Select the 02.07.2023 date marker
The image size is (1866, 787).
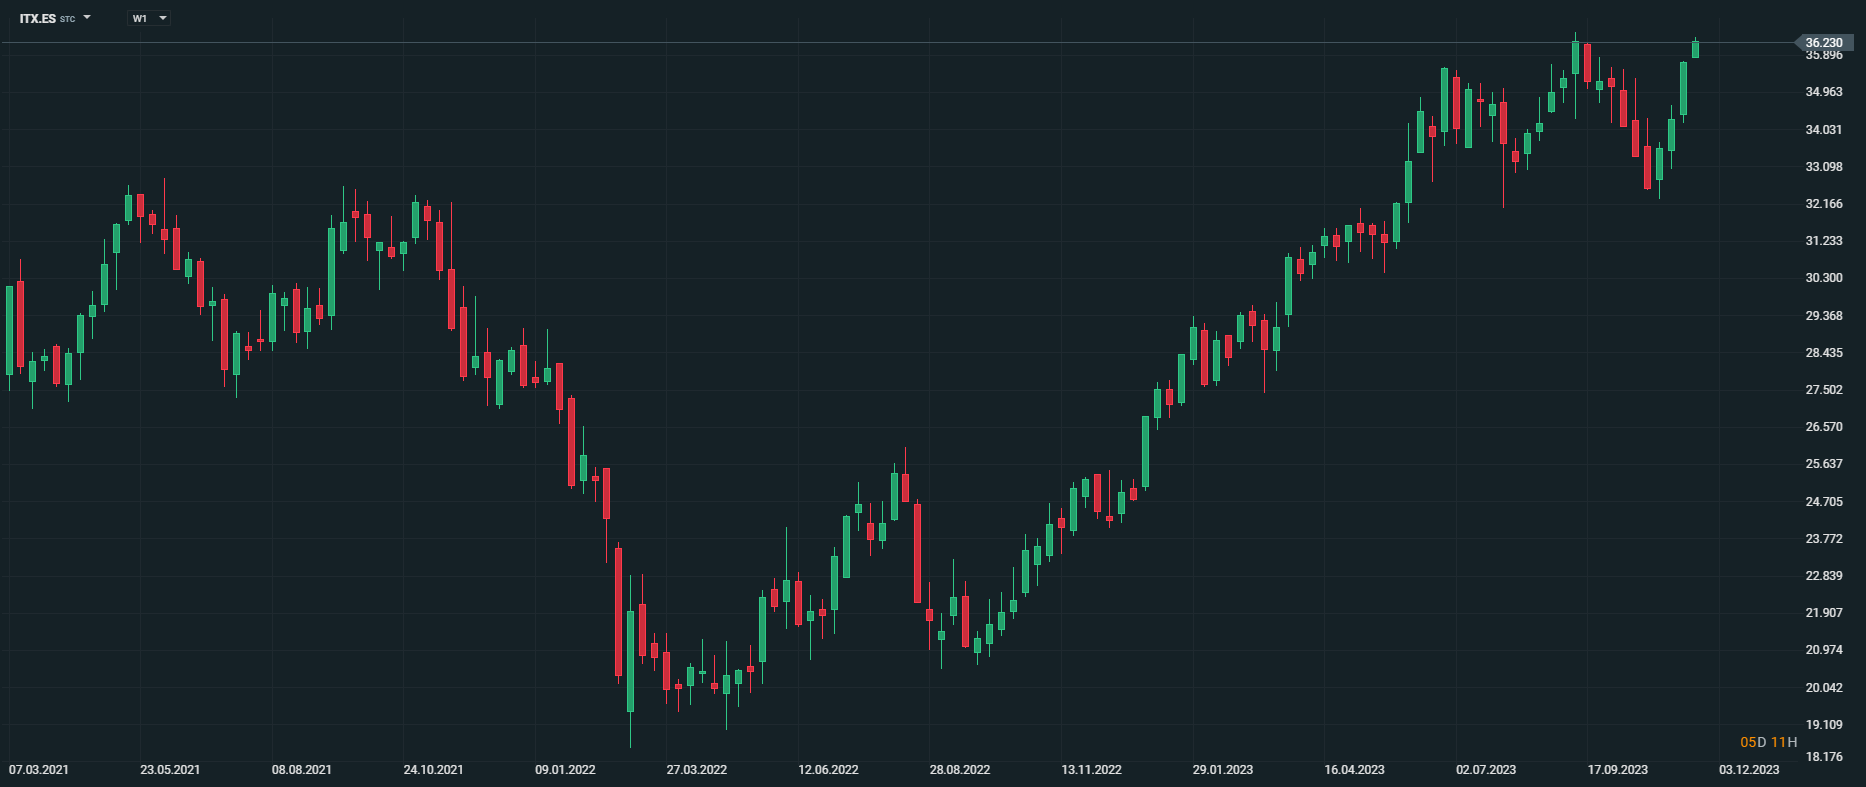(x=1485, y=770)
